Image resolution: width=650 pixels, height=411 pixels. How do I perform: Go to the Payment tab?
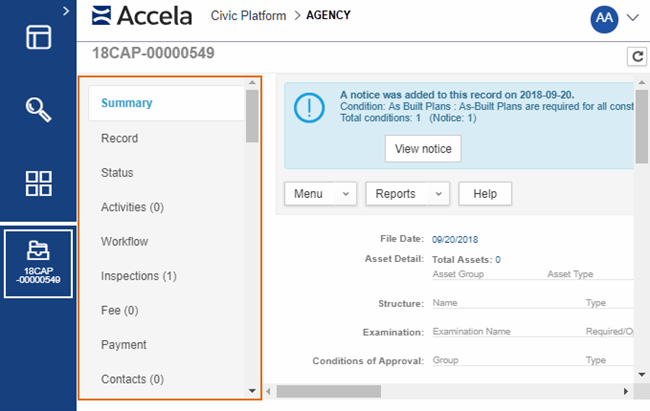123,345
